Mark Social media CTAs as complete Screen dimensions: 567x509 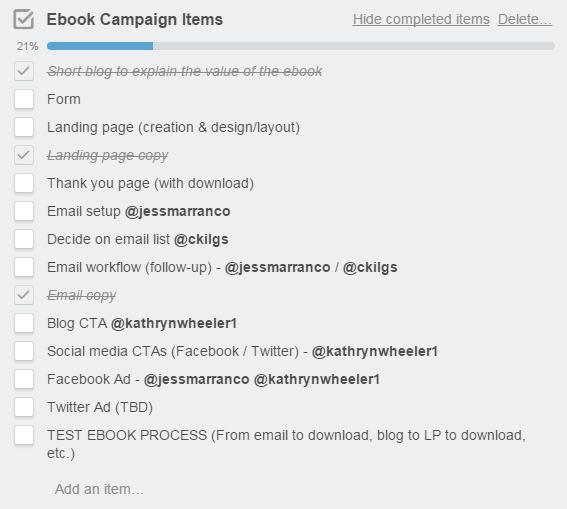24,351
